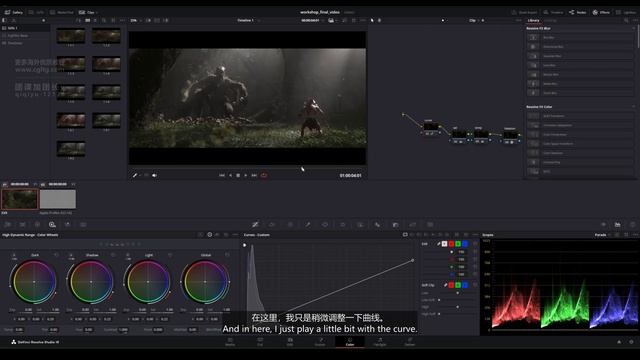Toggle the Timeline panel button
Viewport: 640px width, 360px height.
point(553,12)
